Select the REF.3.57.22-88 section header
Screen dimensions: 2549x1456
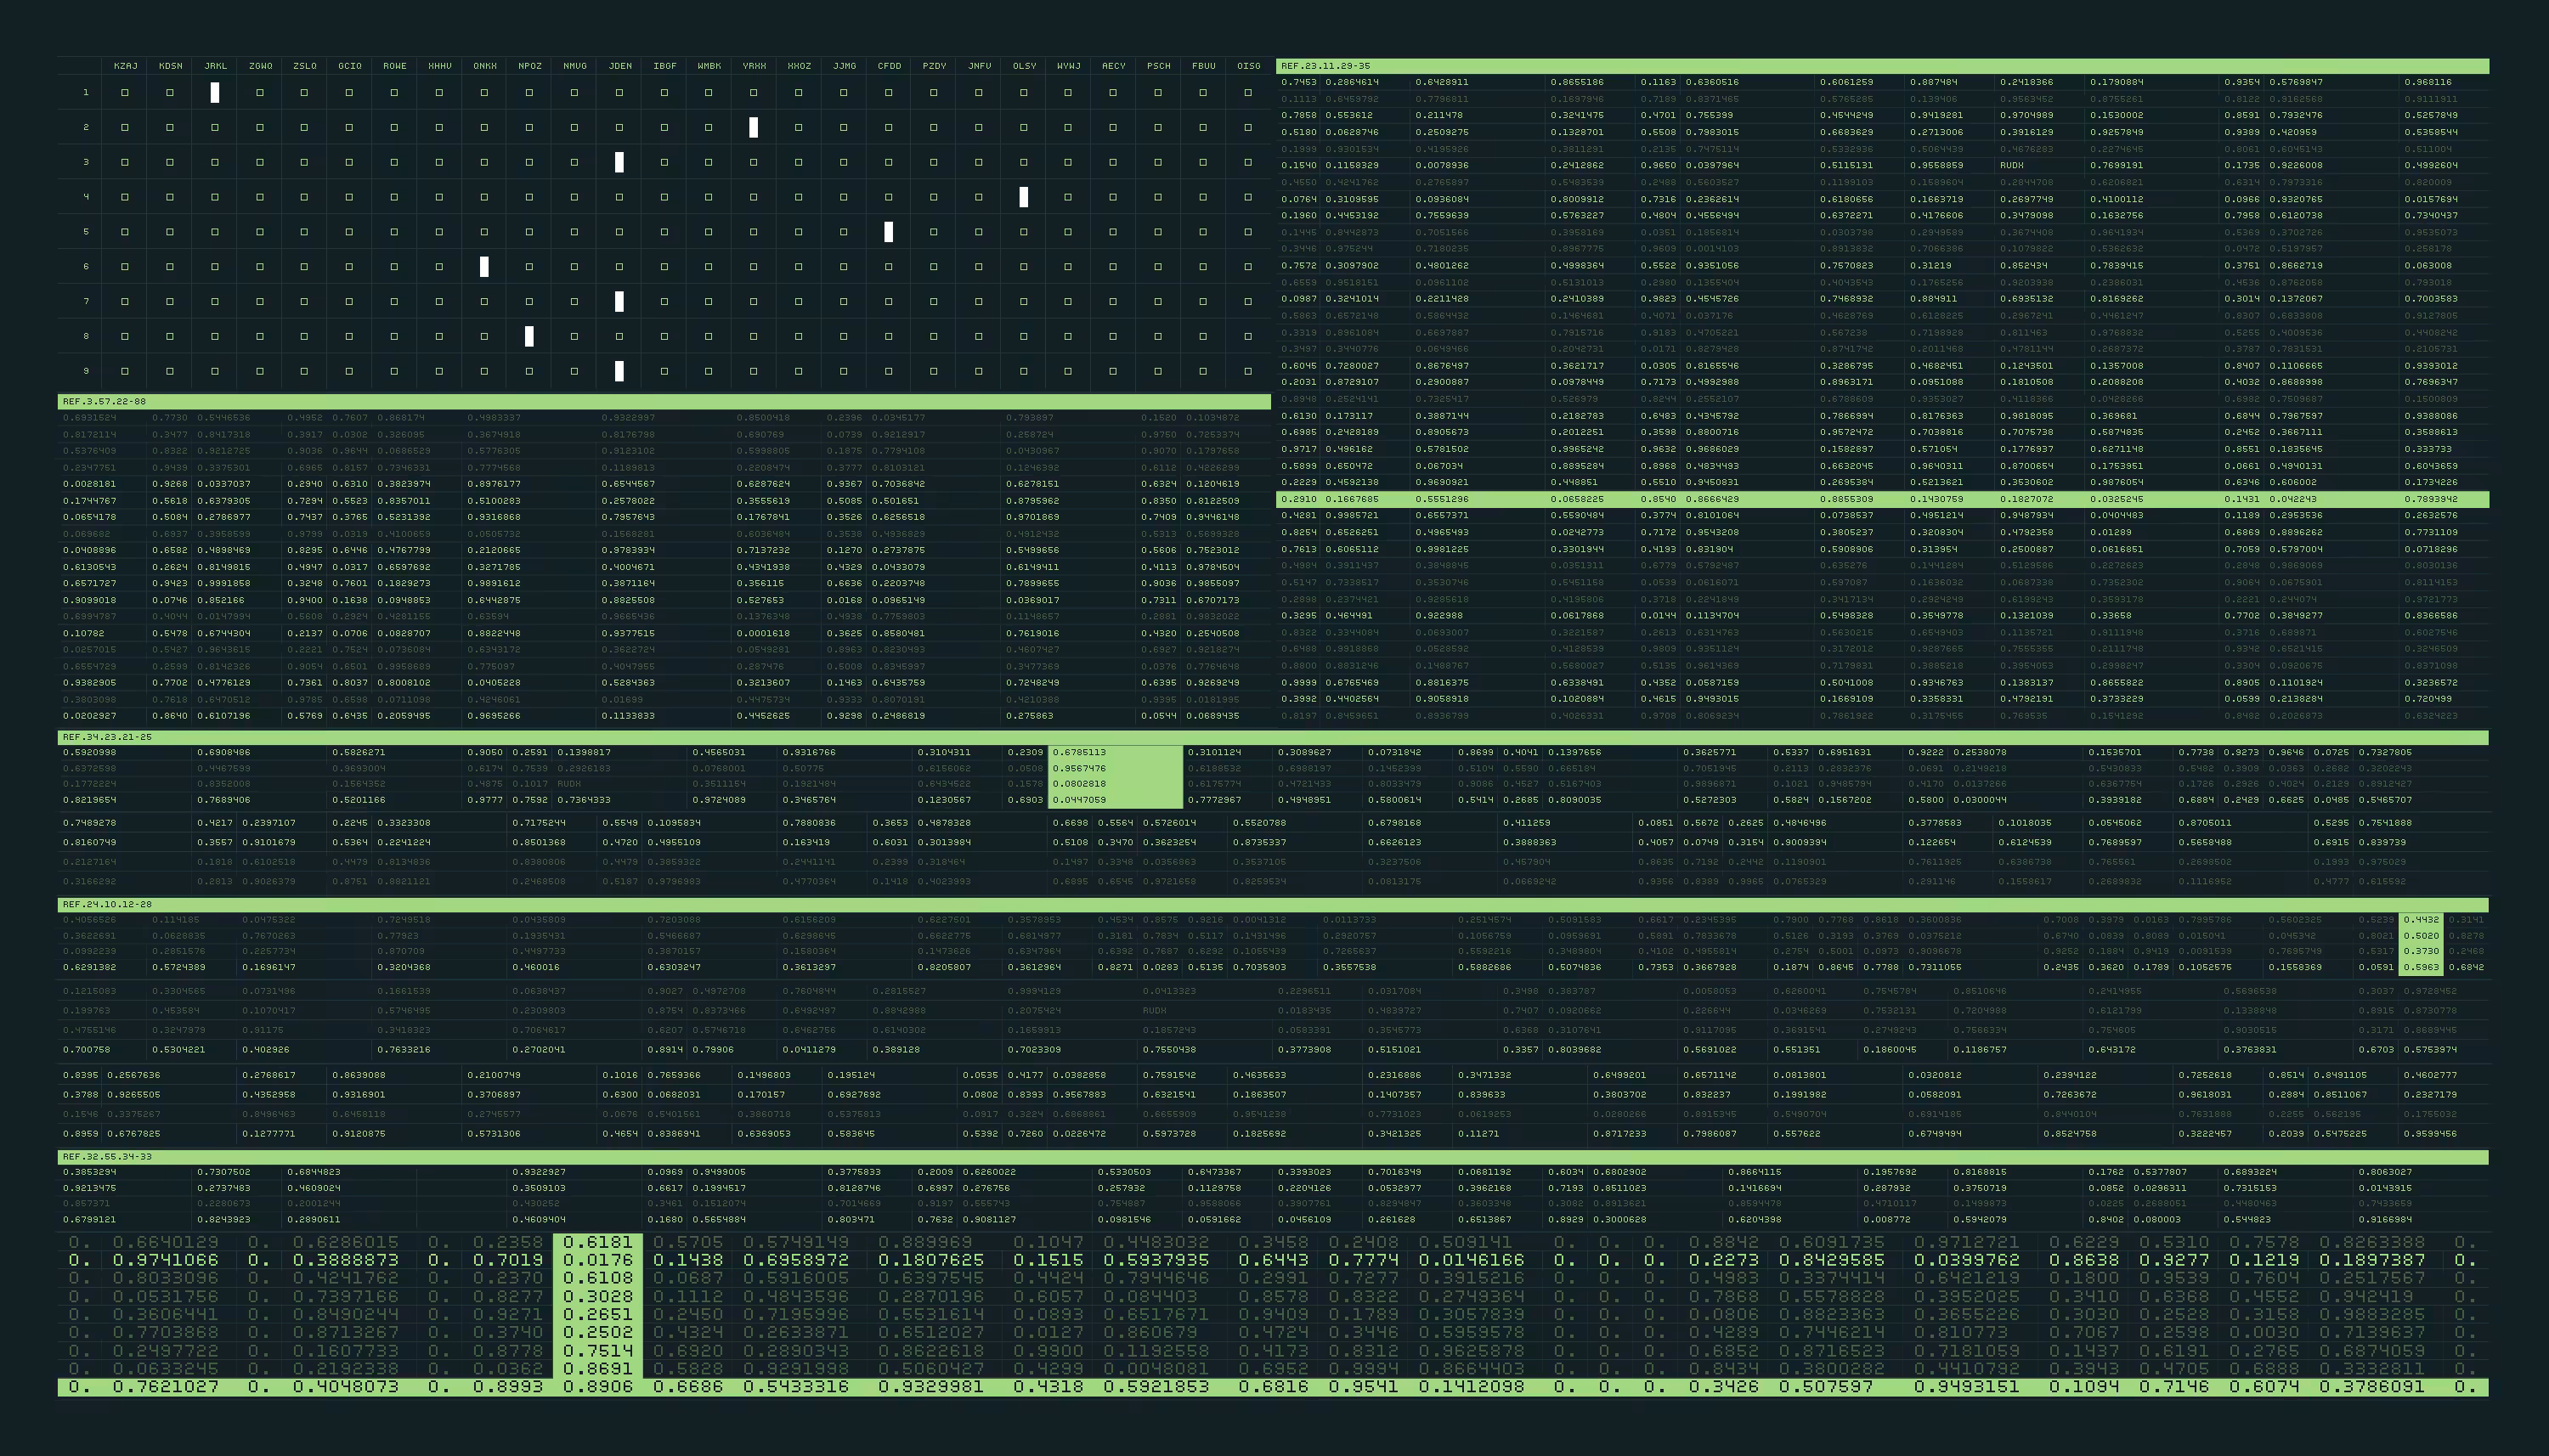(664, 401)
